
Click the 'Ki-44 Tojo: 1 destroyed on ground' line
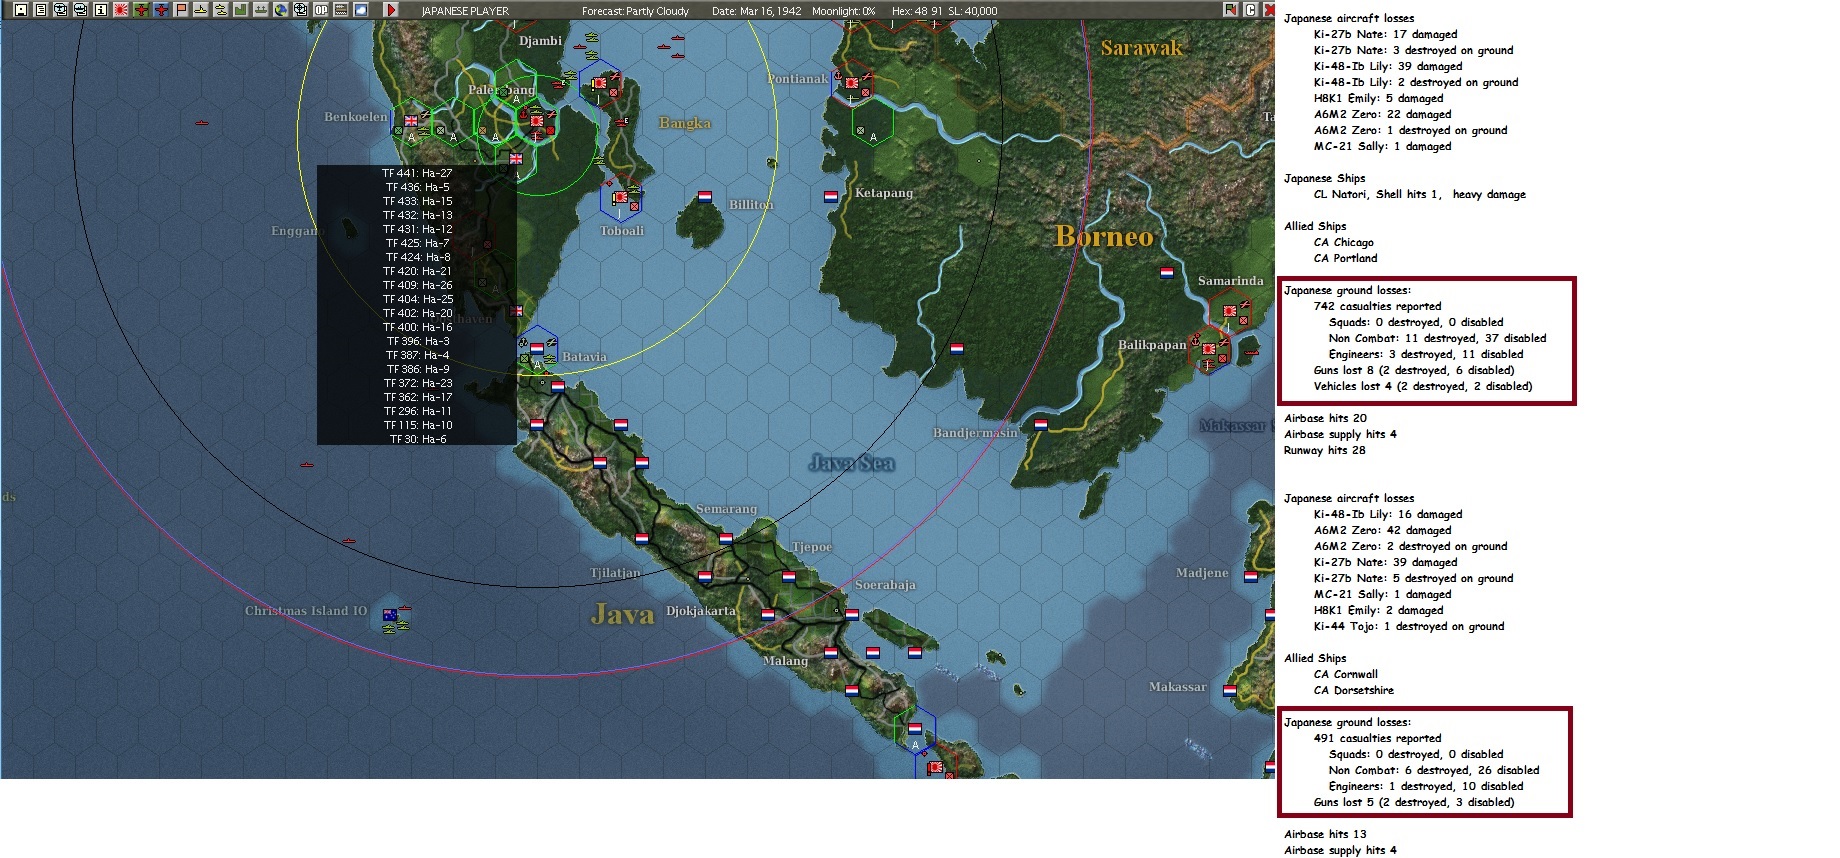point(1409,626)
